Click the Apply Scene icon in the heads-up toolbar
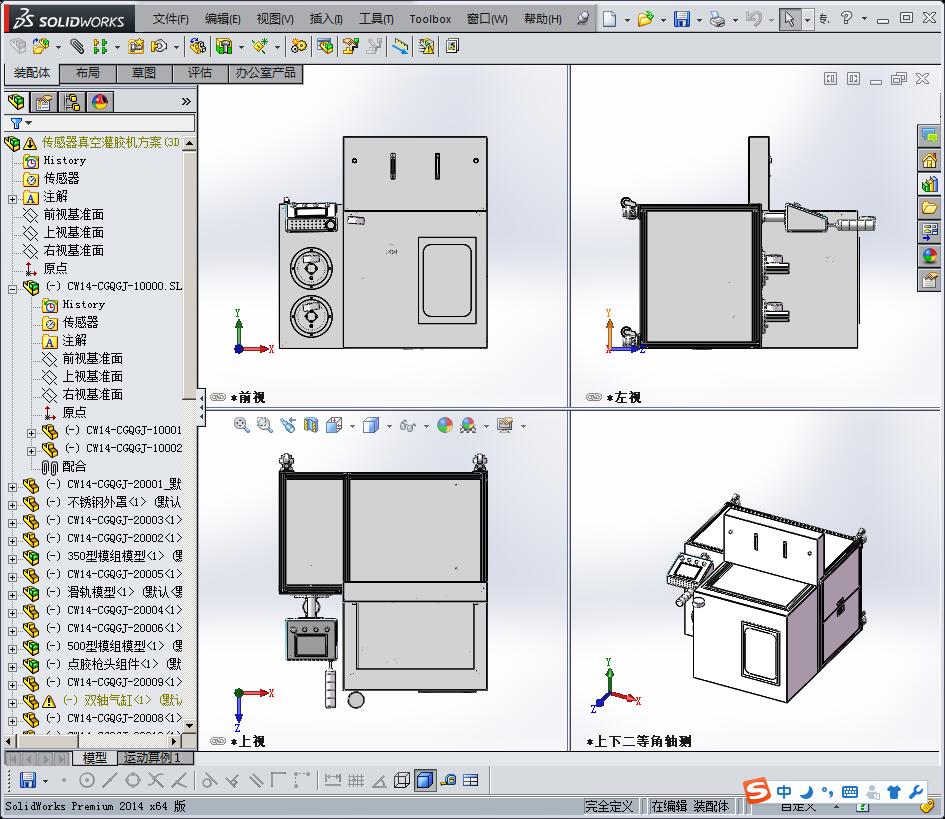The width and height of the screenshot is (945, 819). click(x=468, y=425)
